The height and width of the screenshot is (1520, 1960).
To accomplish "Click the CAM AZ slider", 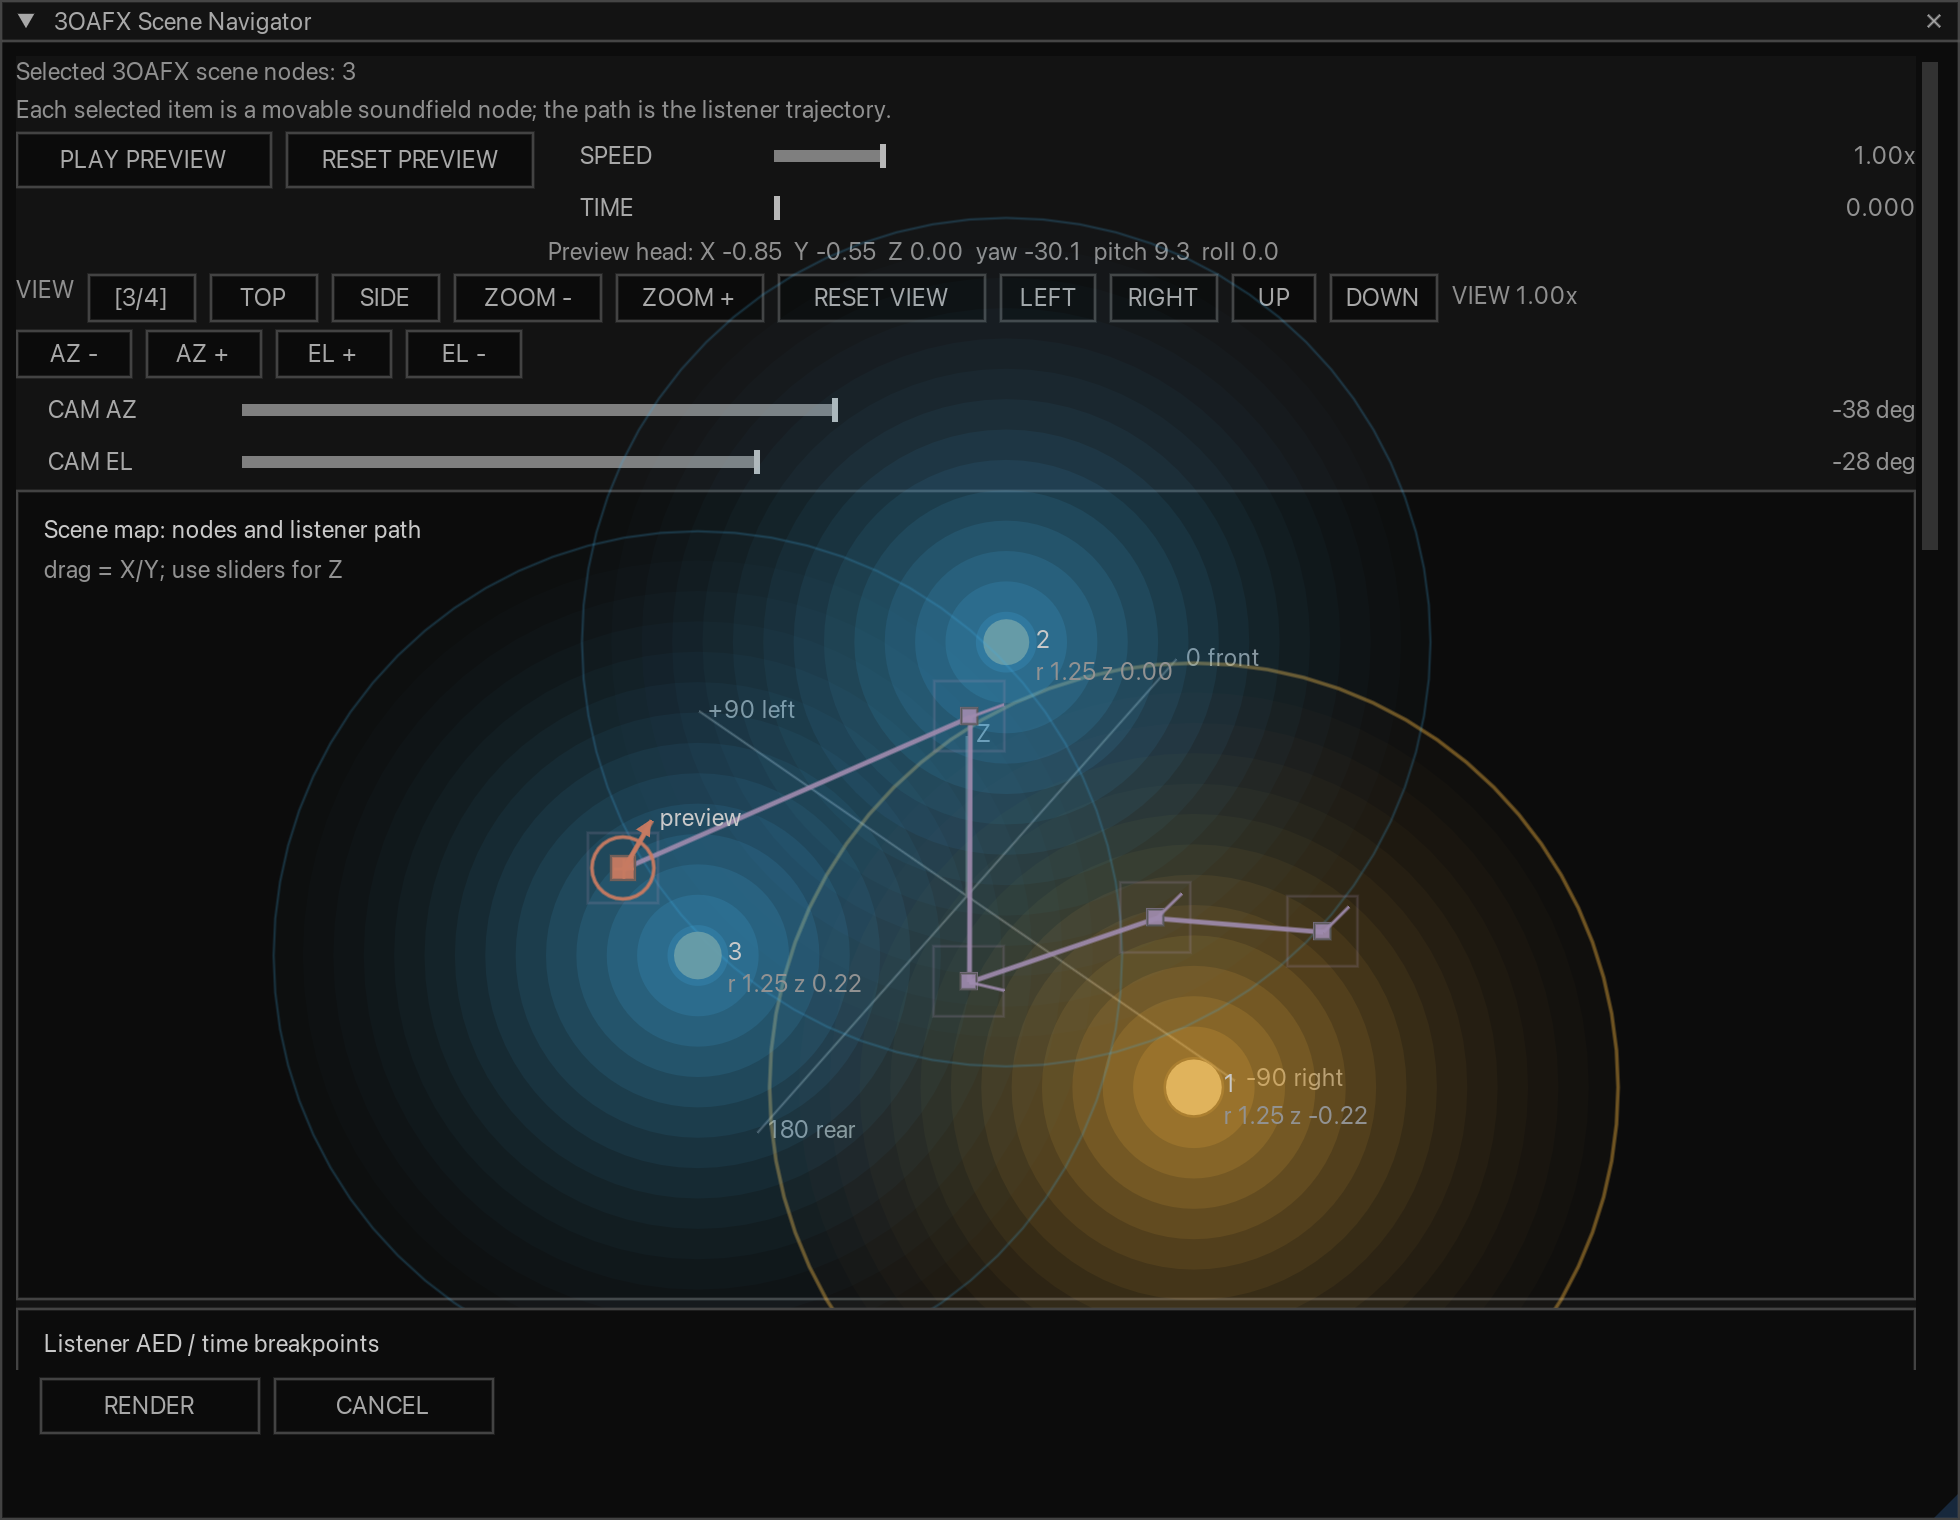I will (540, 410).
